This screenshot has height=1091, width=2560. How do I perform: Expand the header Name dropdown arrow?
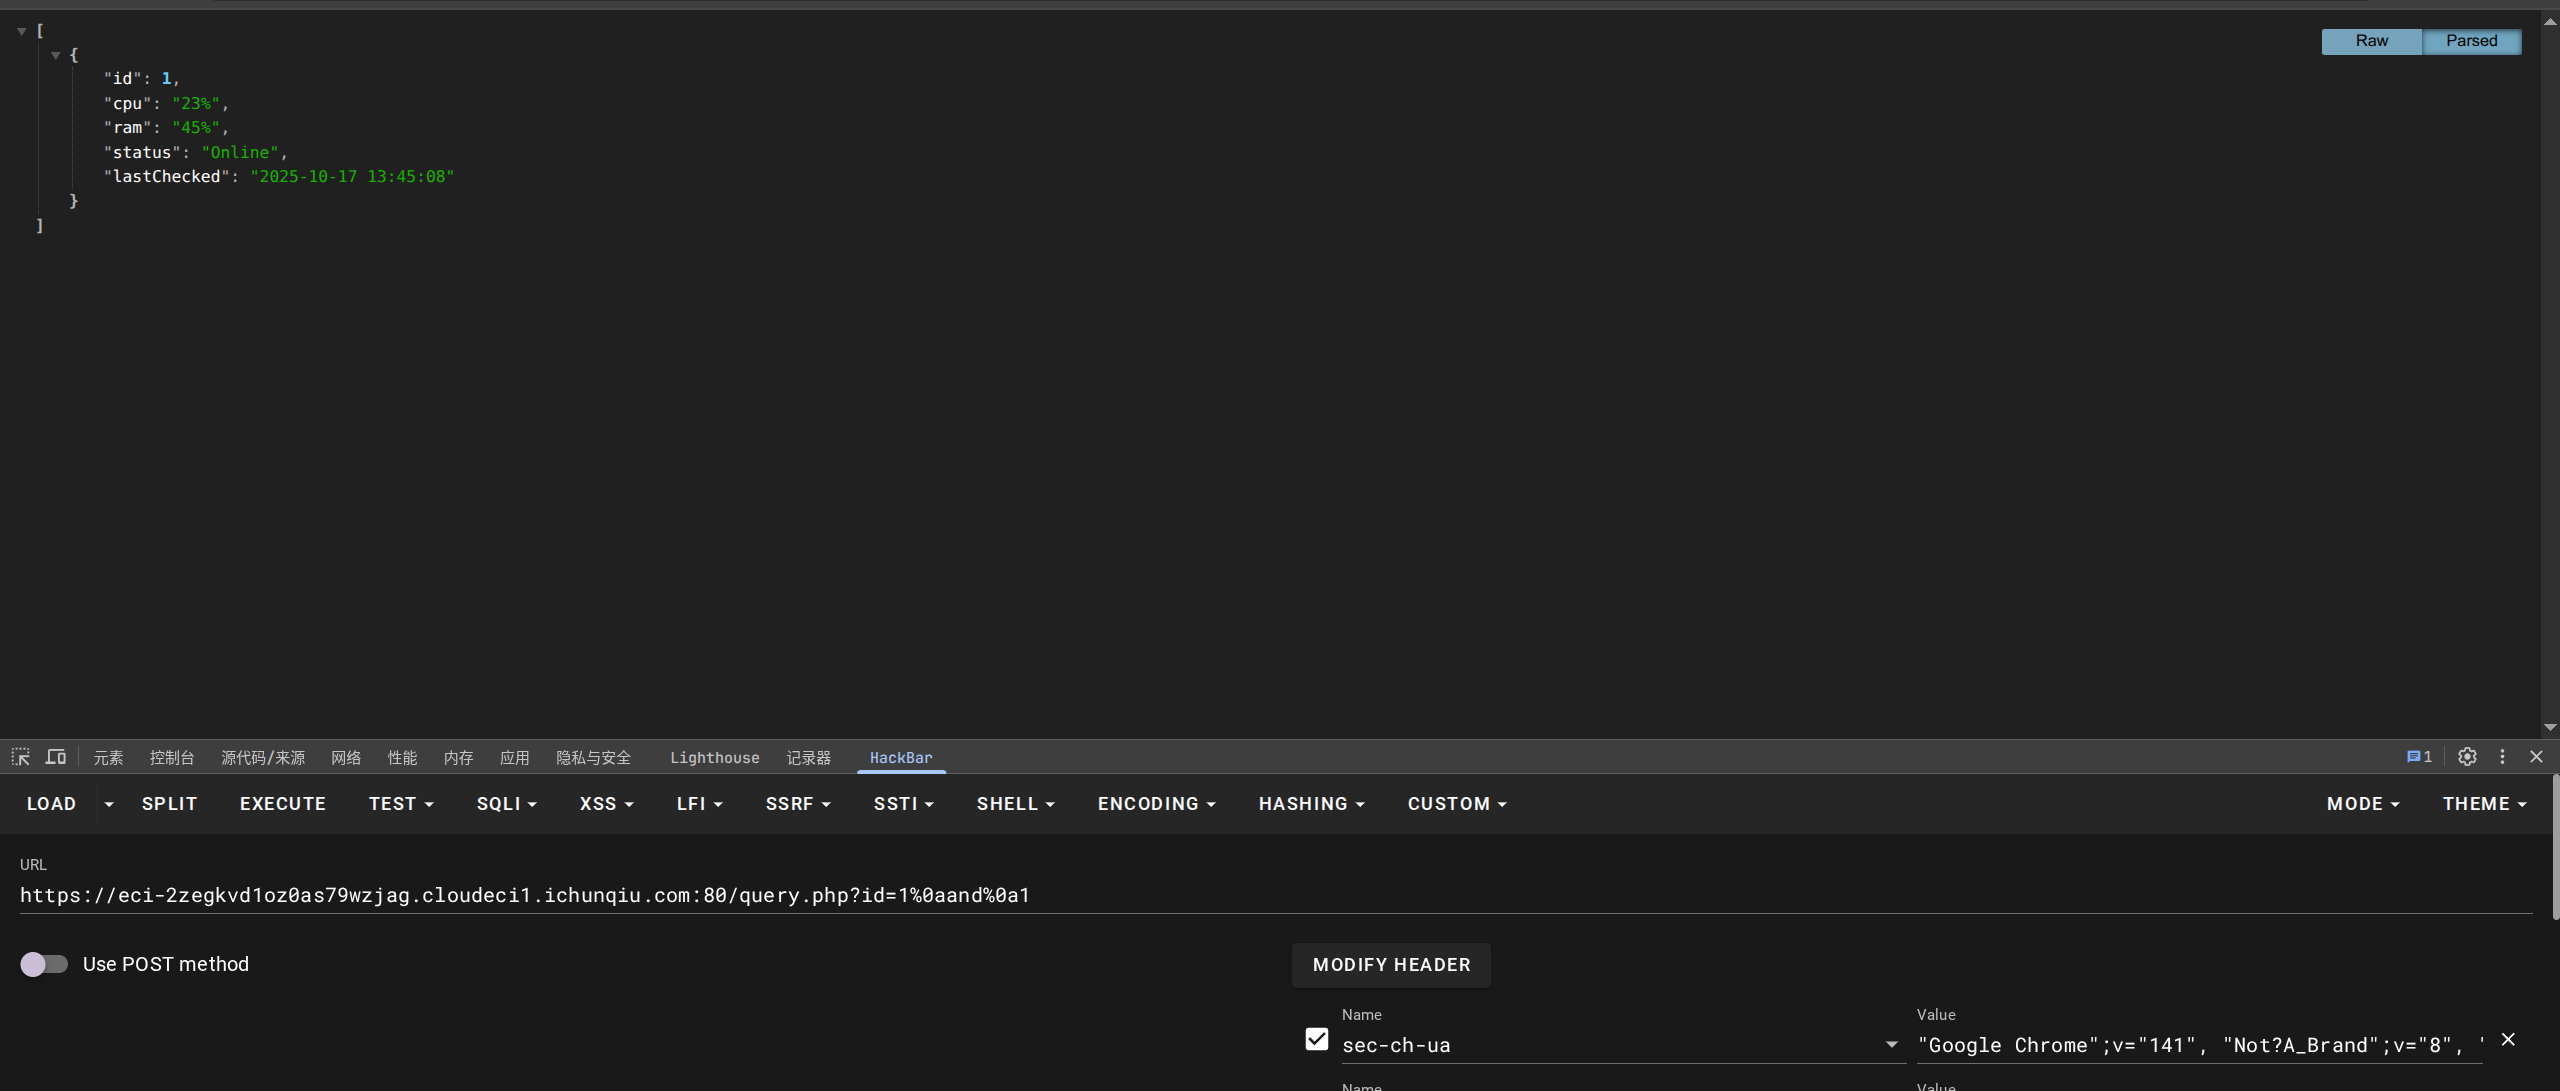click(1891, 1045)
